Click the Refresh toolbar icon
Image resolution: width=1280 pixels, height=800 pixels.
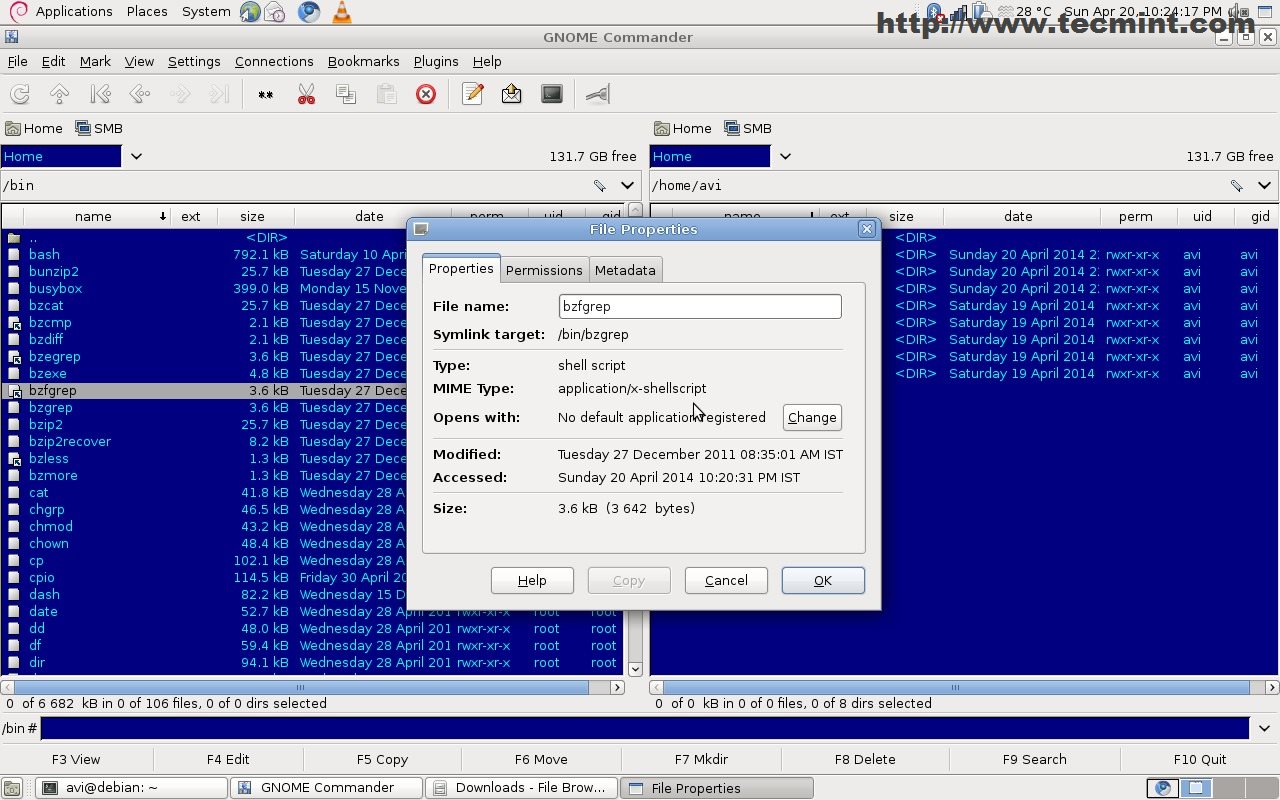pyautogui.click(x=19, y=94)
